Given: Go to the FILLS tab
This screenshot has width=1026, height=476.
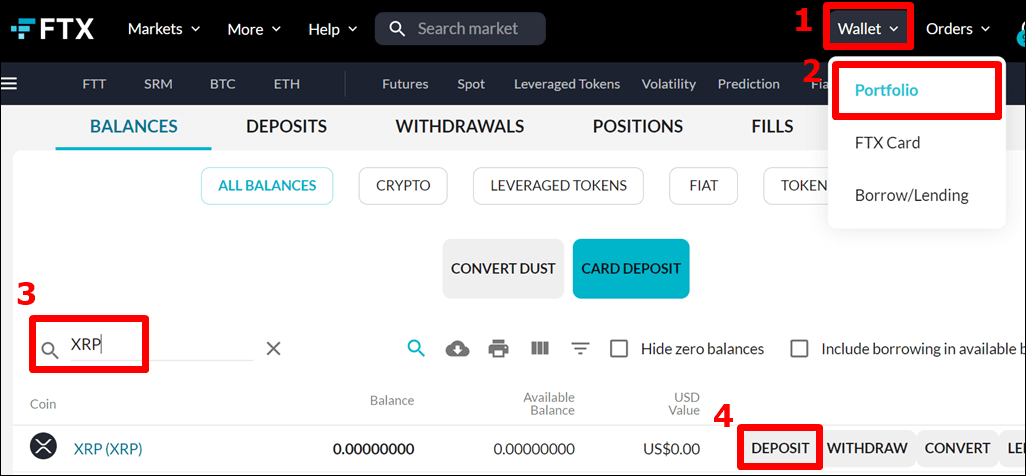Looking at the screenshot, I should tap(773, 126).
